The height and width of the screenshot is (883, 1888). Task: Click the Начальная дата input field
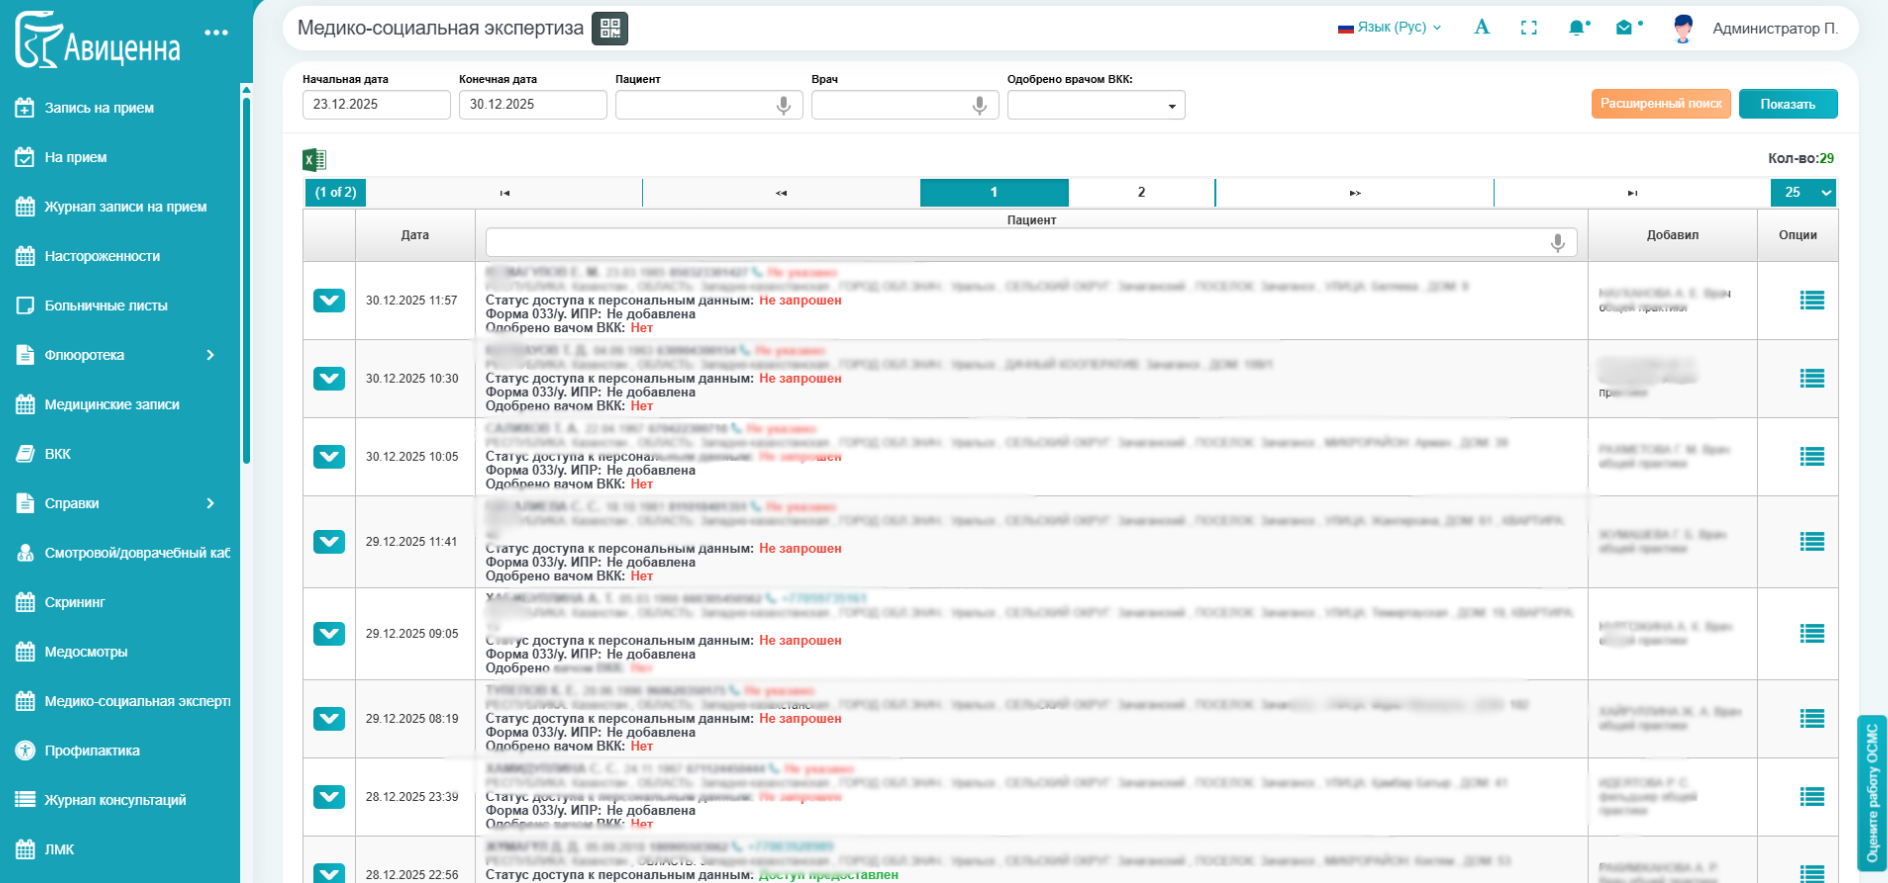[x=376, y=105]
